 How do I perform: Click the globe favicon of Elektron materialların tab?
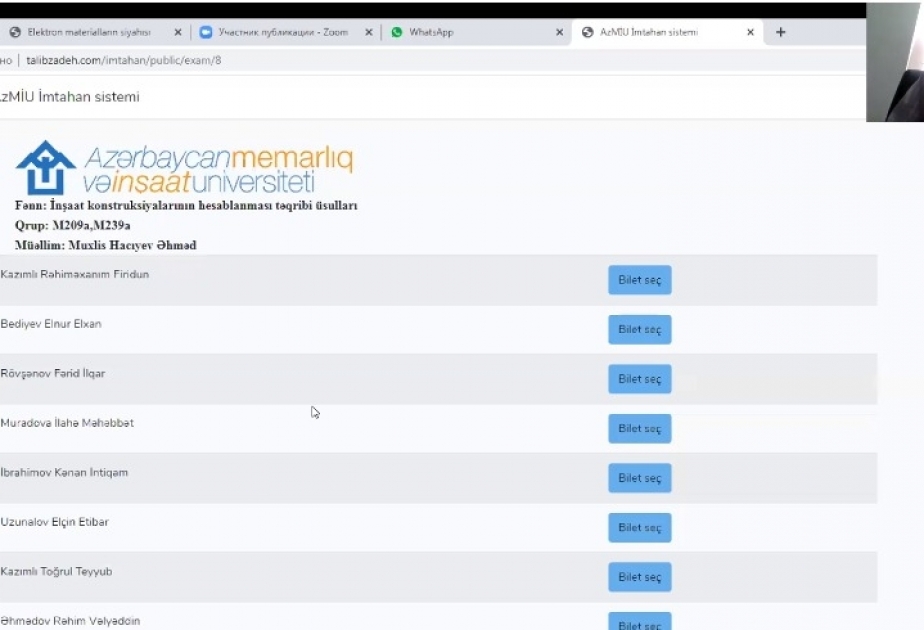(15, 32)
